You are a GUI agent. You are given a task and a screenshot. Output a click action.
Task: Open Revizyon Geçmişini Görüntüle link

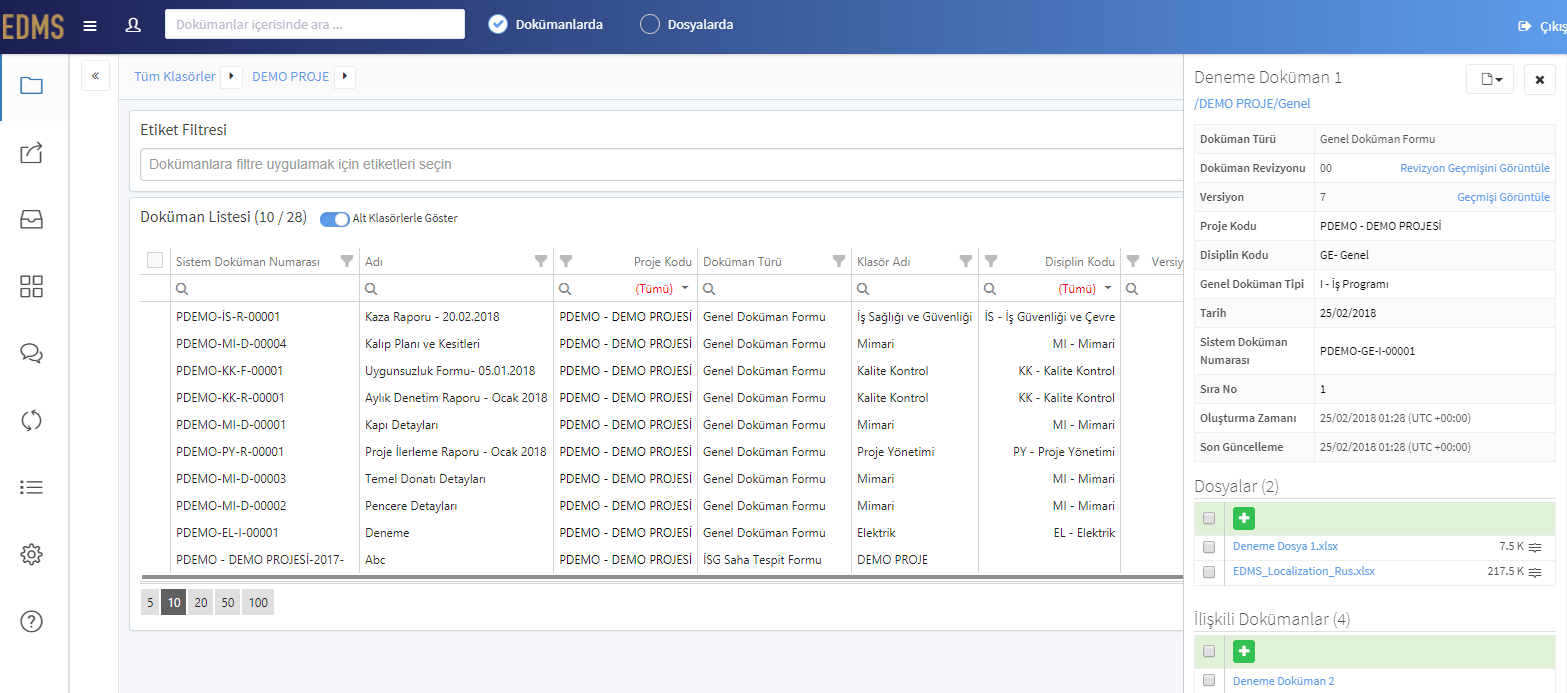(x=1475, y=168)
